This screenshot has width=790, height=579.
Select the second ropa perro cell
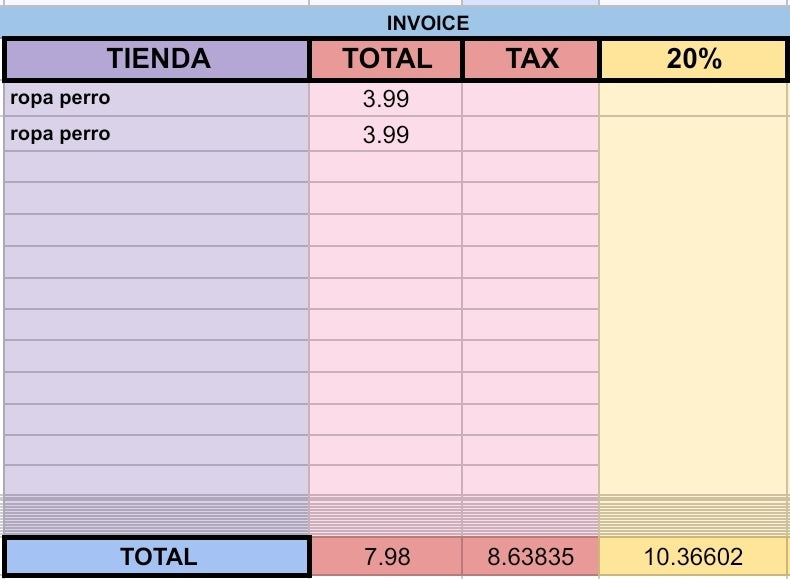158,134
